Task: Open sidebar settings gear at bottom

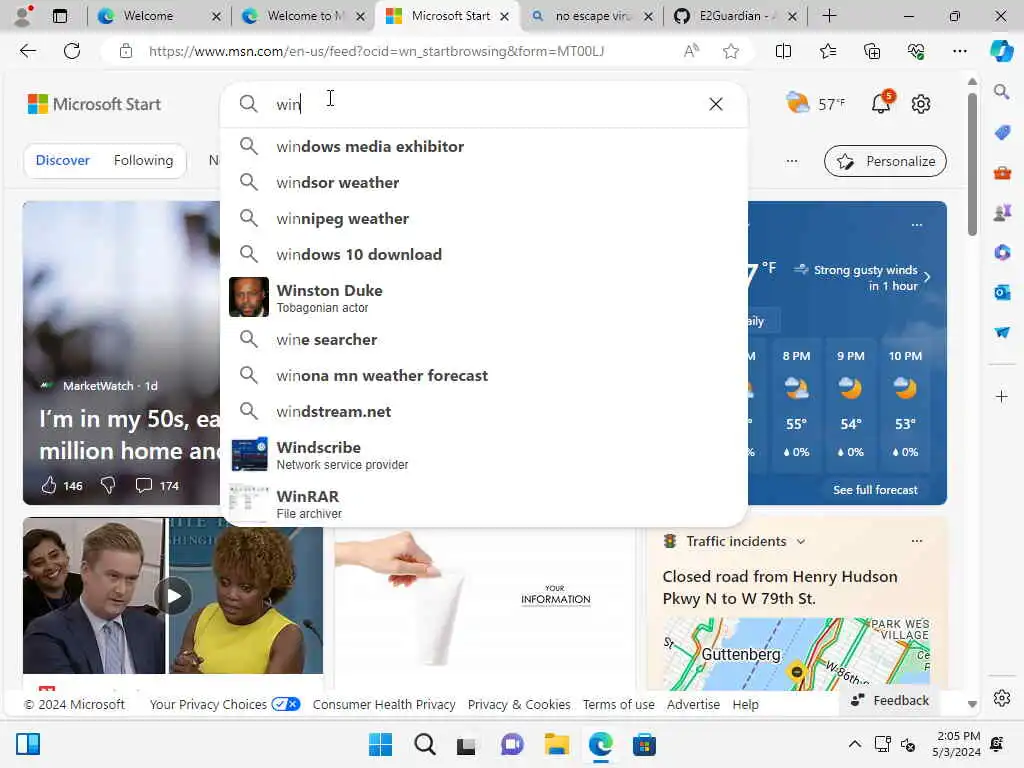Action: tap(1002, 698)
